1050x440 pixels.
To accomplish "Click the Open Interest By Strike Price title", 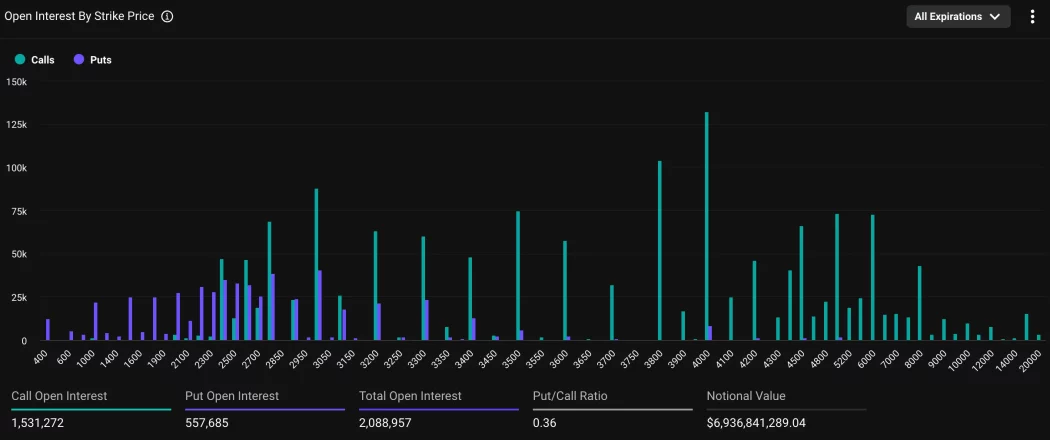I will coord(80,17).
